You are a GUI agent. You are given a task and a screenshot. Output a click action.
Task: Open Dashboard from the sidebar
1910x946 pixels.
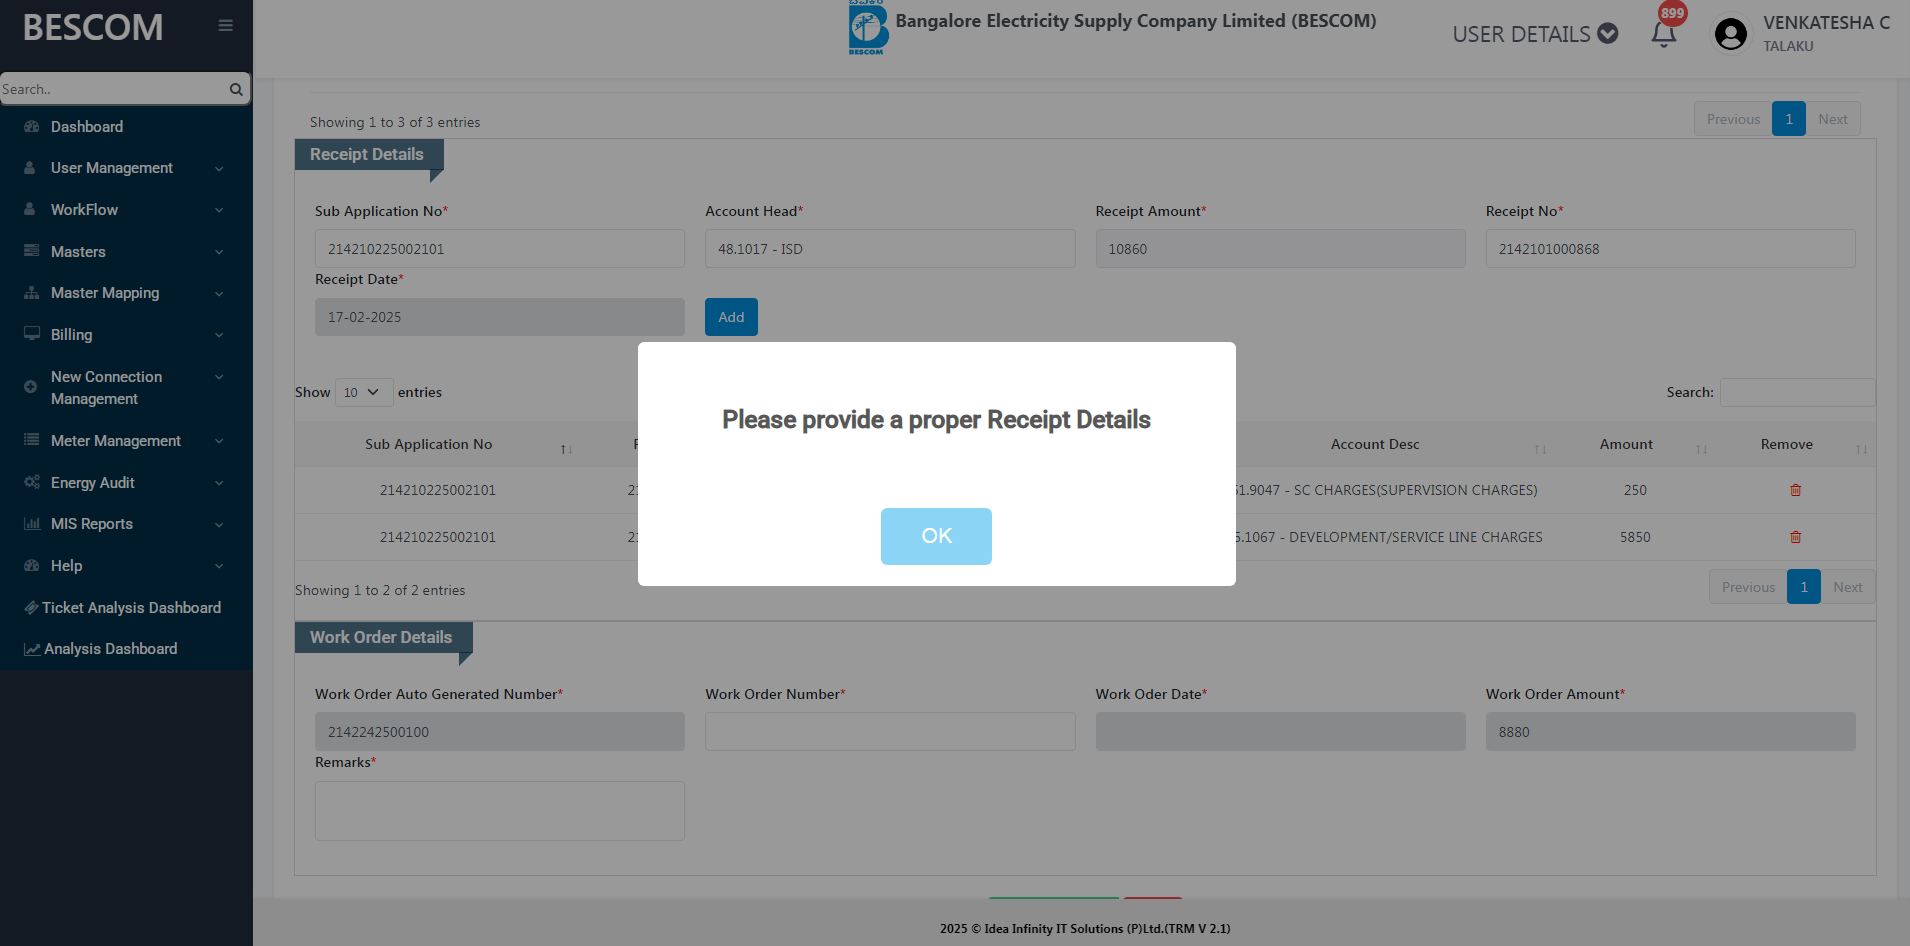coord(87,127)
